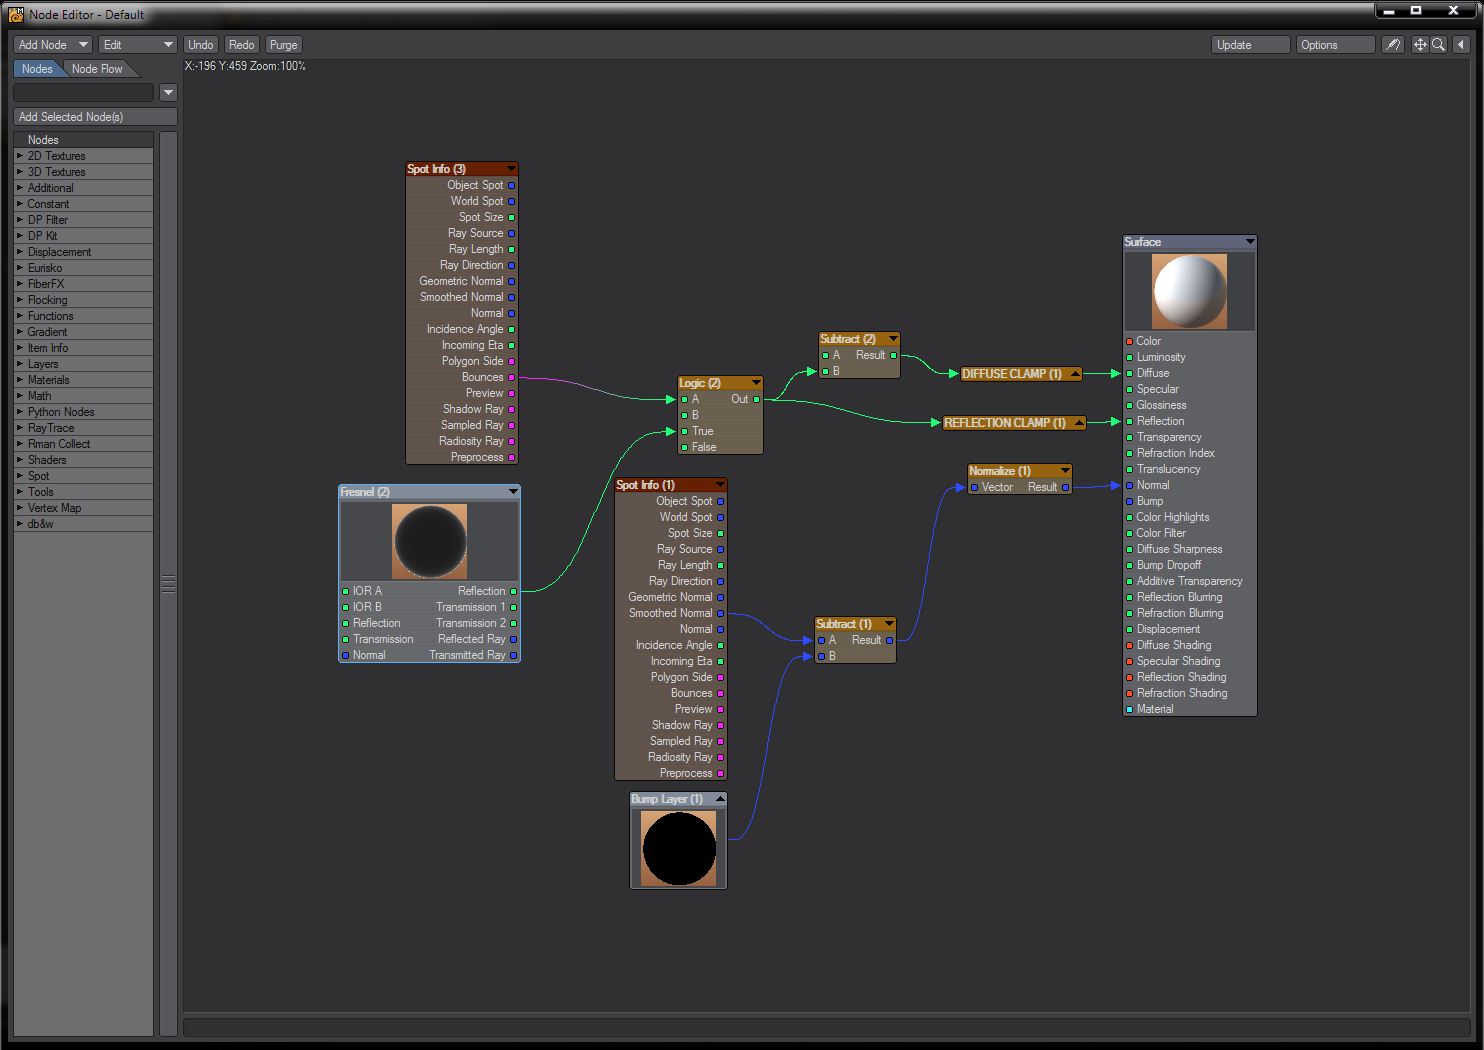Image resolution: width=1484 pixels, height=1050 pixels.
Task: Click the Node Editor app icon in the title bar
Action: click(x=16, y=14)
